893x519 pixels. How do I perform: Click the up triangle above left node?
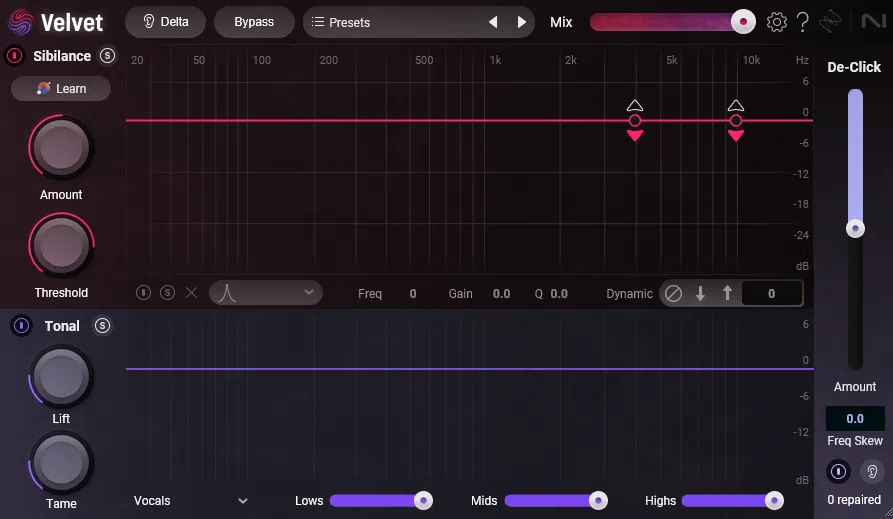pyautogui.click(x=634, y=106)
